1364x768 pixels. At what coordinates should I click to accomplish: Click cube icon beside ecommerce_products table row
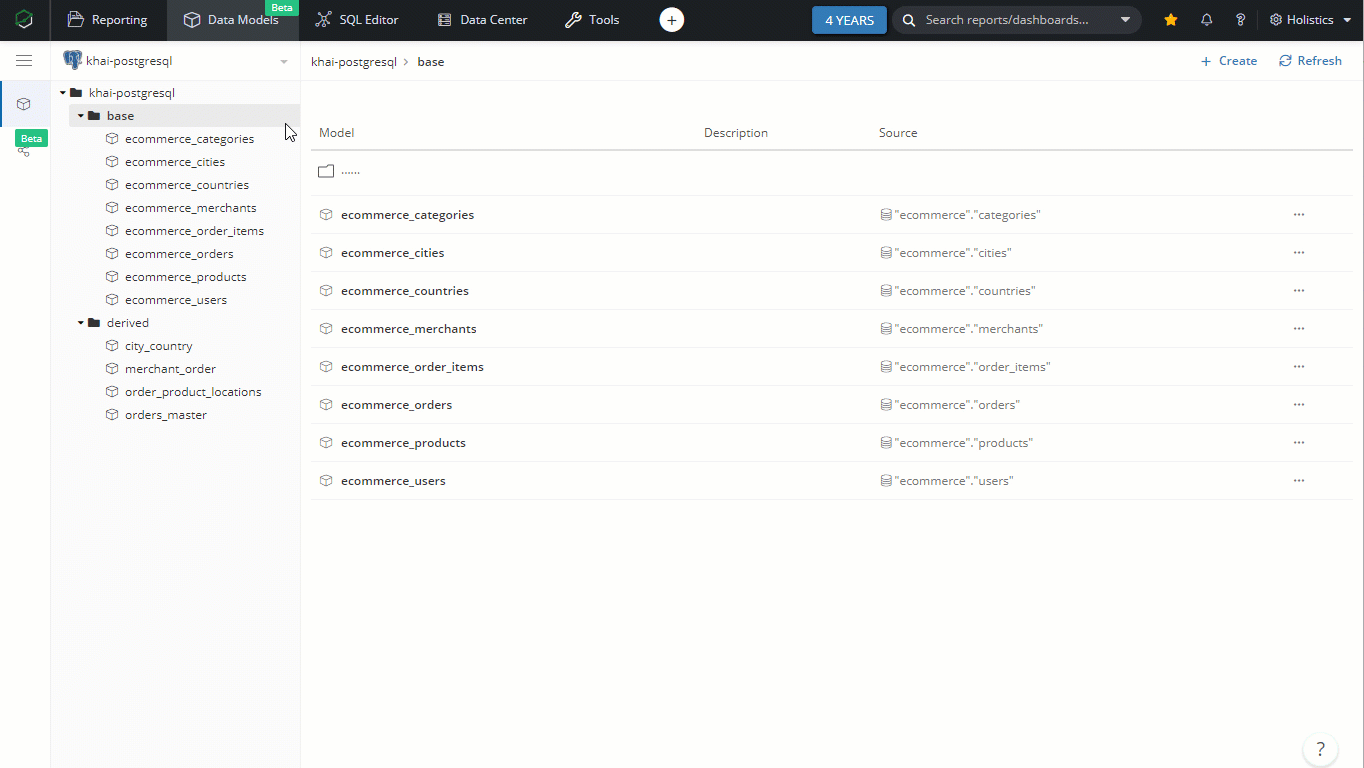tap(326, 443)
